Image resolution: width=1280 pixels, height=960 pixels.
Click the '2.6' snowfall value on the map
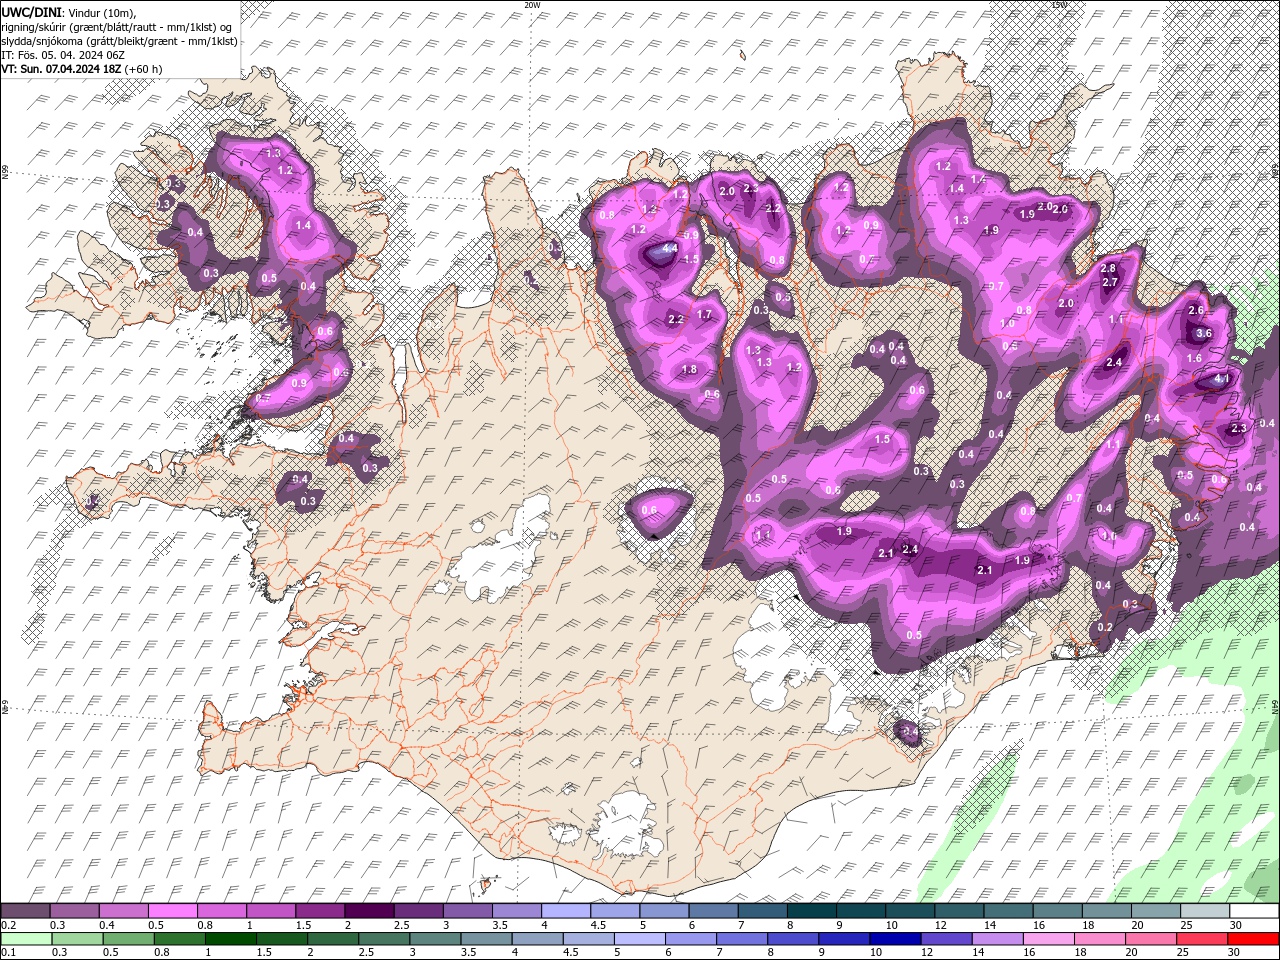1196,311
